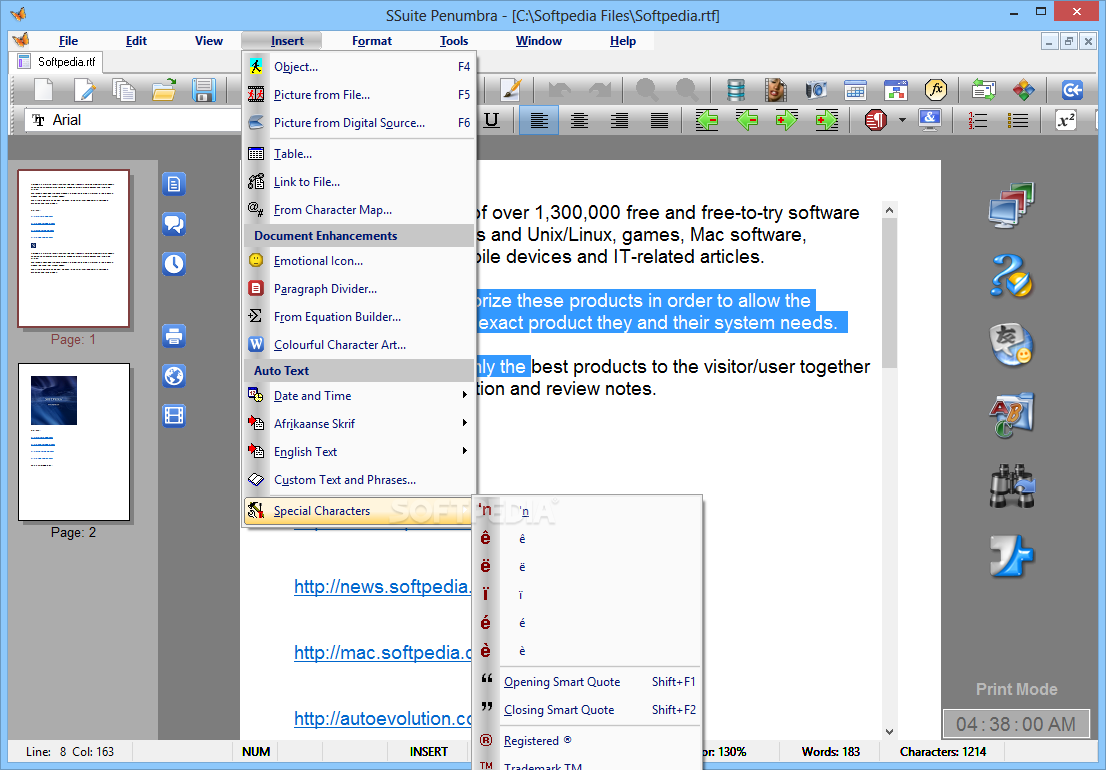Select Picture from File menu entry
Image resolution: width=1106 pixels, height=770 pixels.
pyautogui.click(x=359, y=94)
